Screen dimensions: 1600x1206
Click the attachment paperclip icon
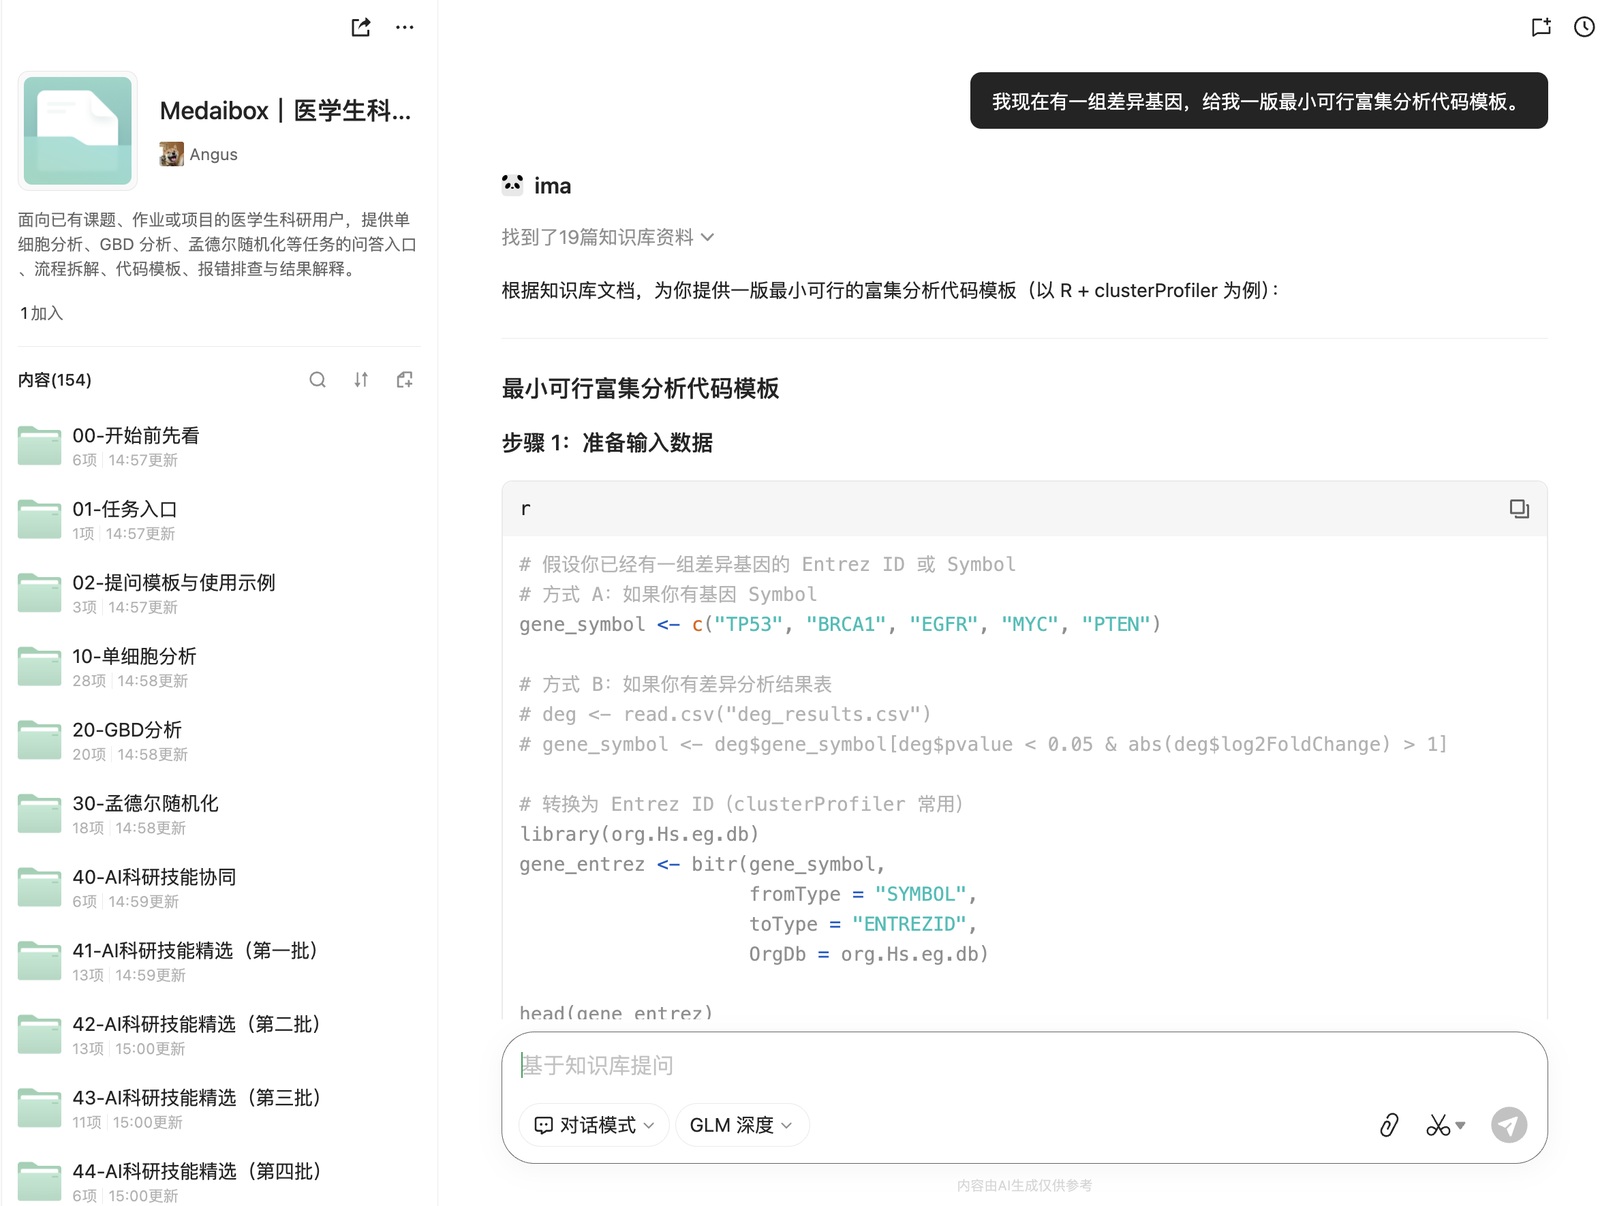(x=1389, y=1125)
